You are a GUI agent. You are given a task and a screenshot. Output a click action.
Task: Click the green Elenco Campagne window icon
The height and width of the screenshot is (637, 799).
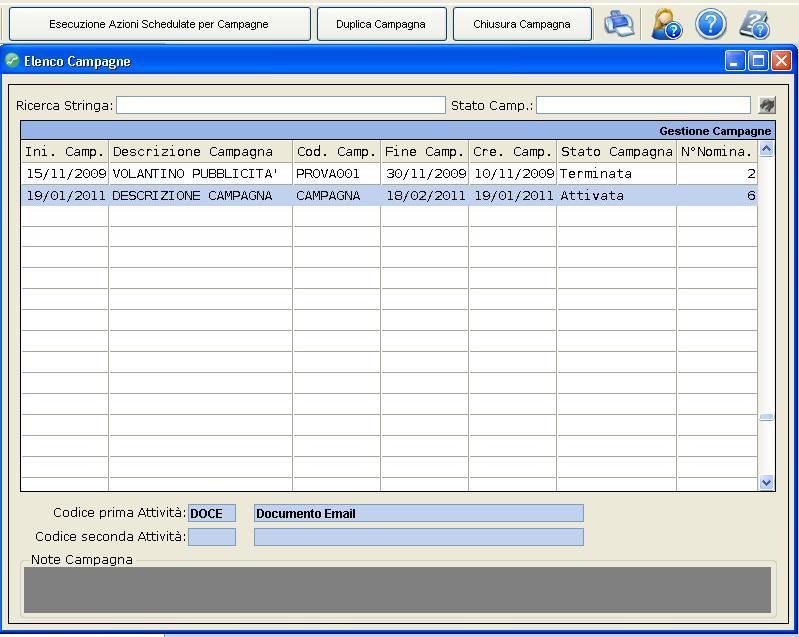pyautogui.click(x=12, y=61)
